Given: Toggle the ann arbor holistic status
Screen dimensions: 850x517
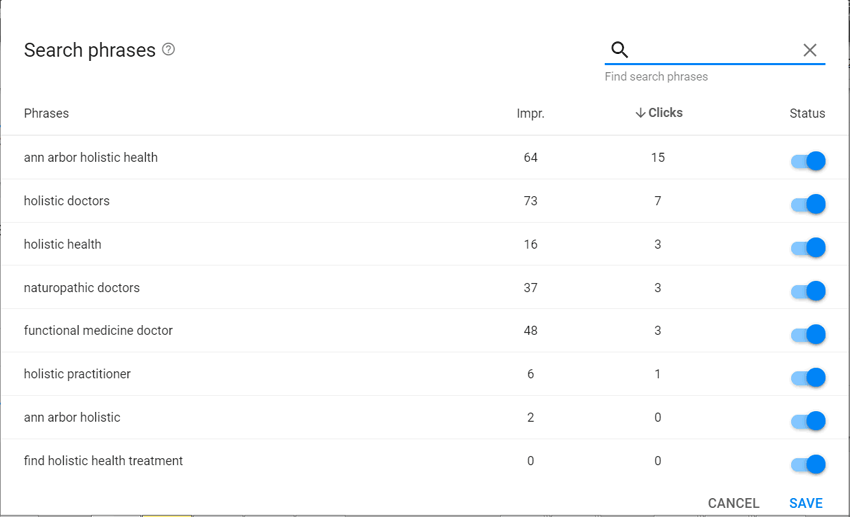Looking at the screenshot, I should 808,421.
